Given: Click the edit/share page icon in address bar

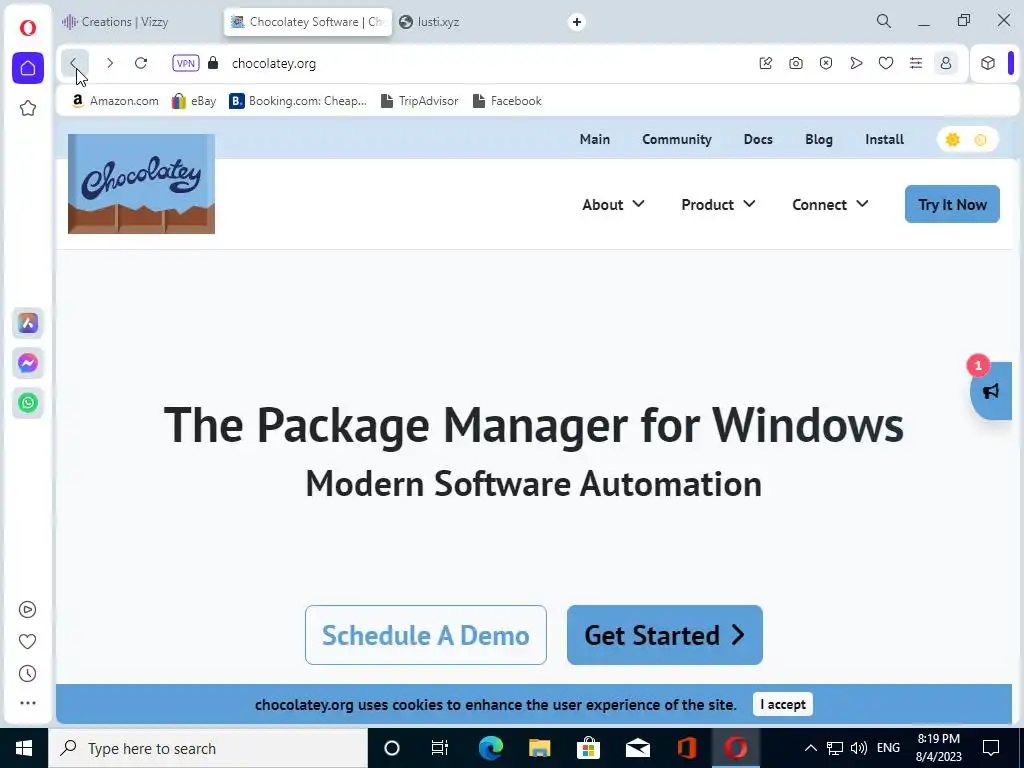Looking at the screenshot, I should (766, 63).
